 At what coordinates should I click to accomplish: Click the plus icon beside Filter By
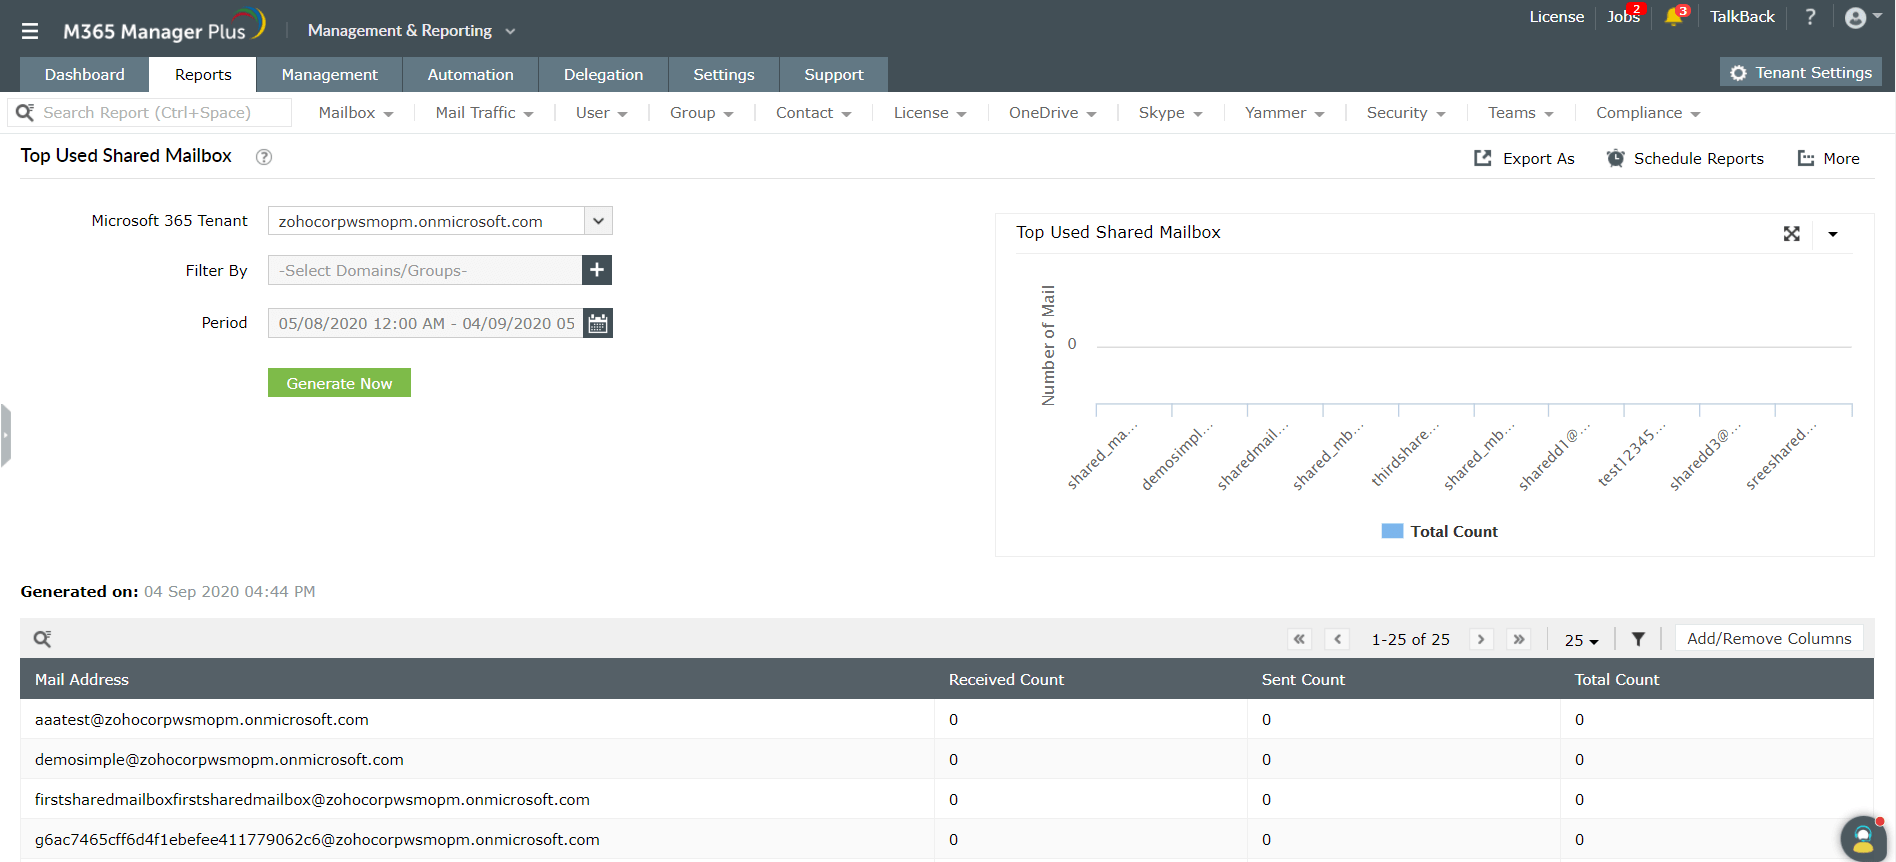tap(597, 270)
